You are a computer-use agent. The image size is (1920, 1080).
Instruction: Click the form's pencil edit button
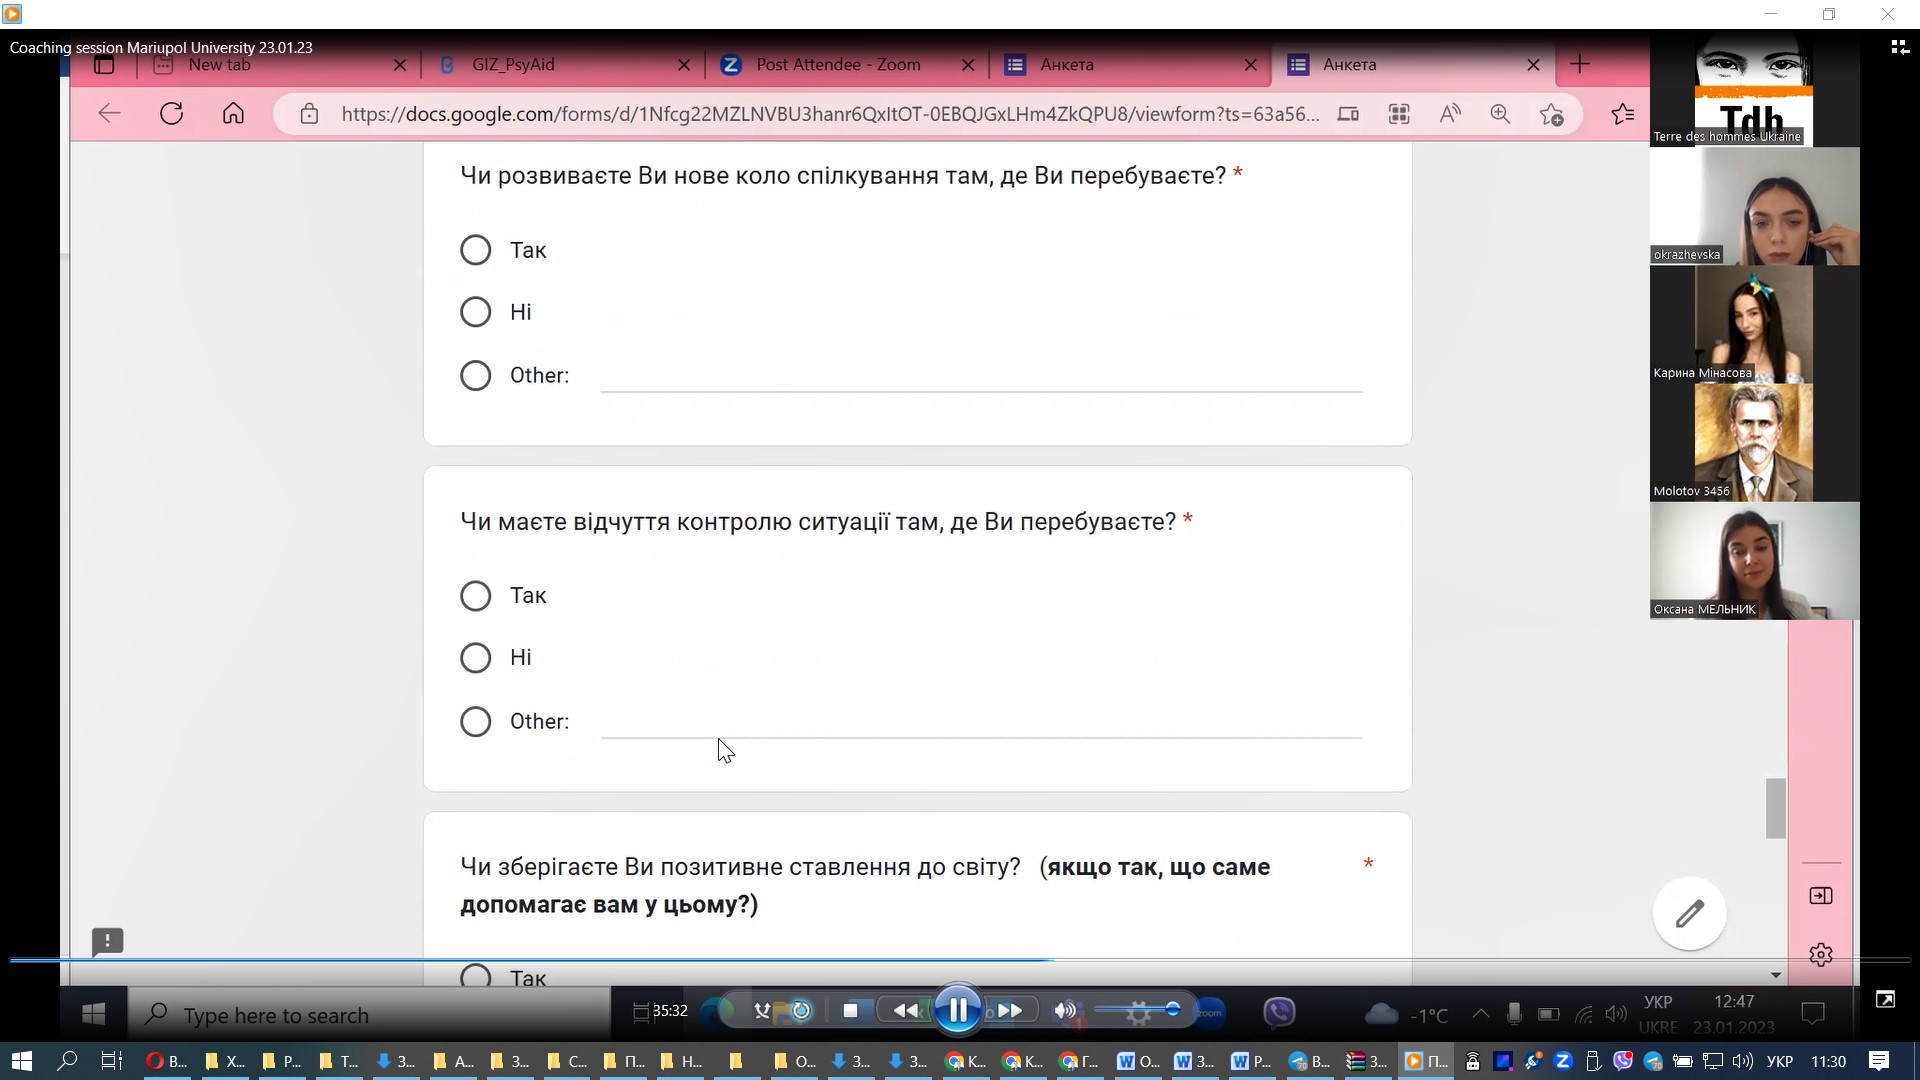[1689, 913]
